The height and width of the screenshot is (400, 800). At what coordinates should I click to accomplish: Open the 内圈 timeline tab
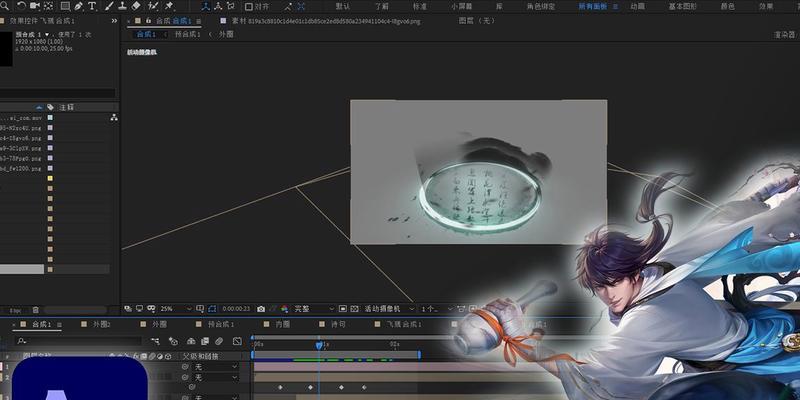[283, 324]
